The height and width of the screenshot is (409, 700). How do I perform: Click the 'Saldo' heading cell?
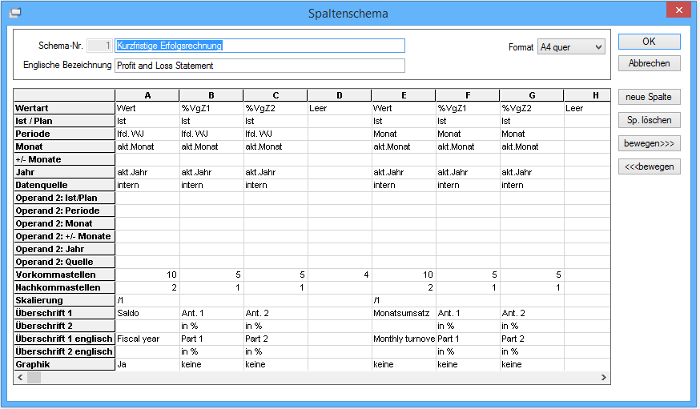(x=147, y=313)
